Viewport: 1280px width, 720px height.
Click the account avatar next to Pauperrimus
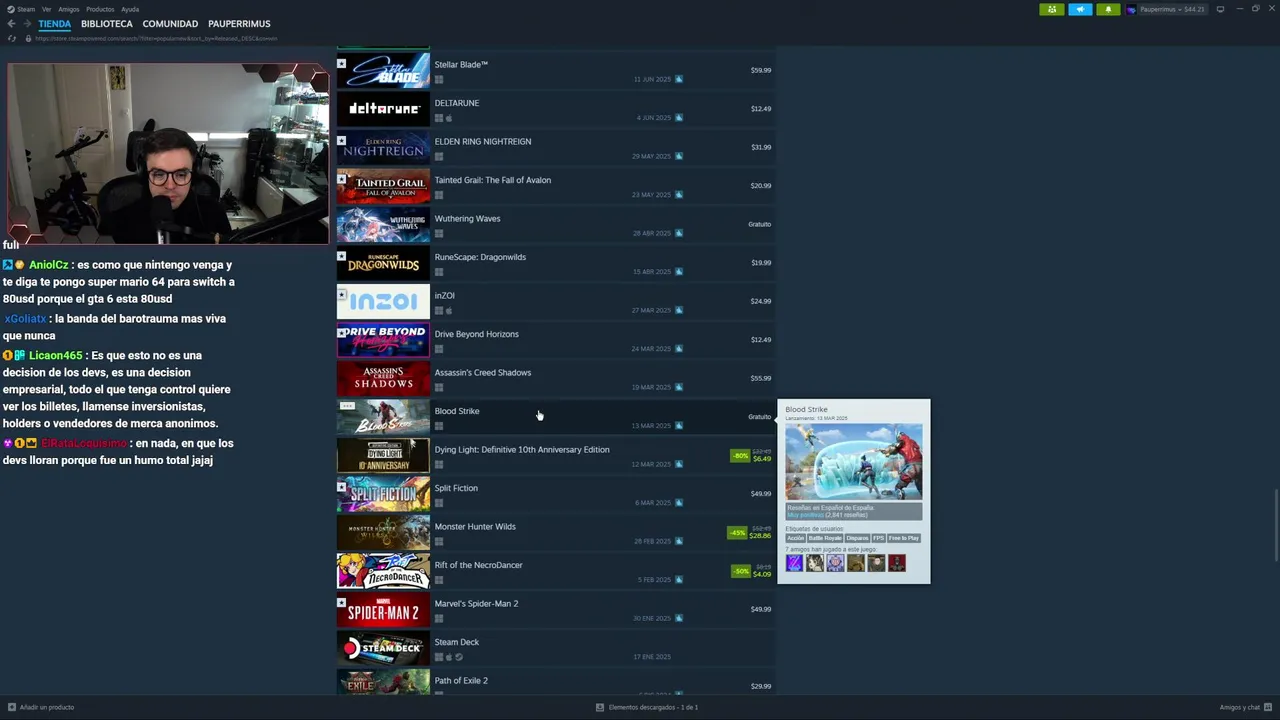[x=1131, y=9]
